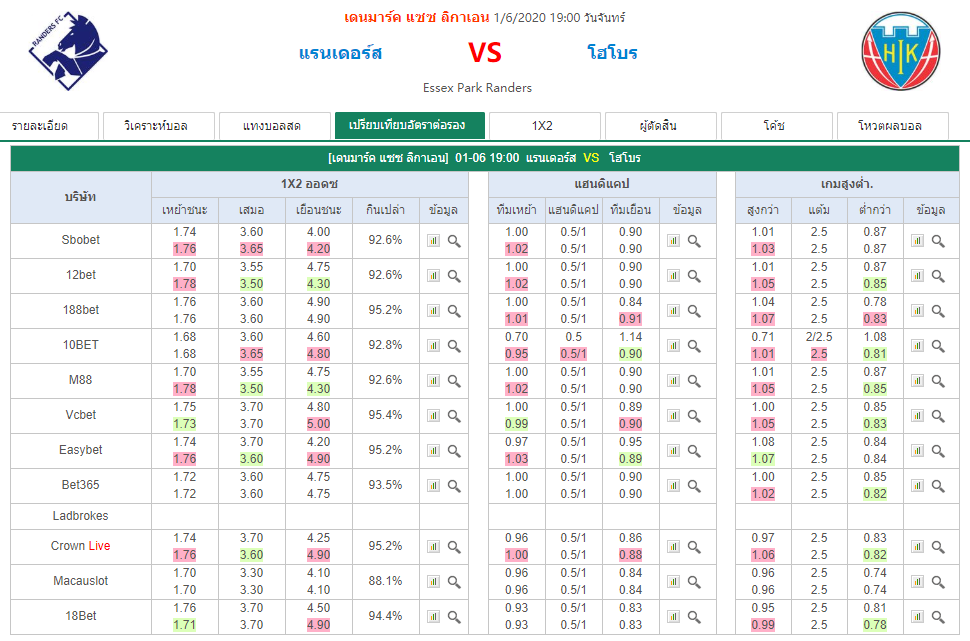This screenshot has height=641, width=970.
Task: Click away team name โฮโบร in the match header
Action: pyautogui.click(x=612, y=53)
